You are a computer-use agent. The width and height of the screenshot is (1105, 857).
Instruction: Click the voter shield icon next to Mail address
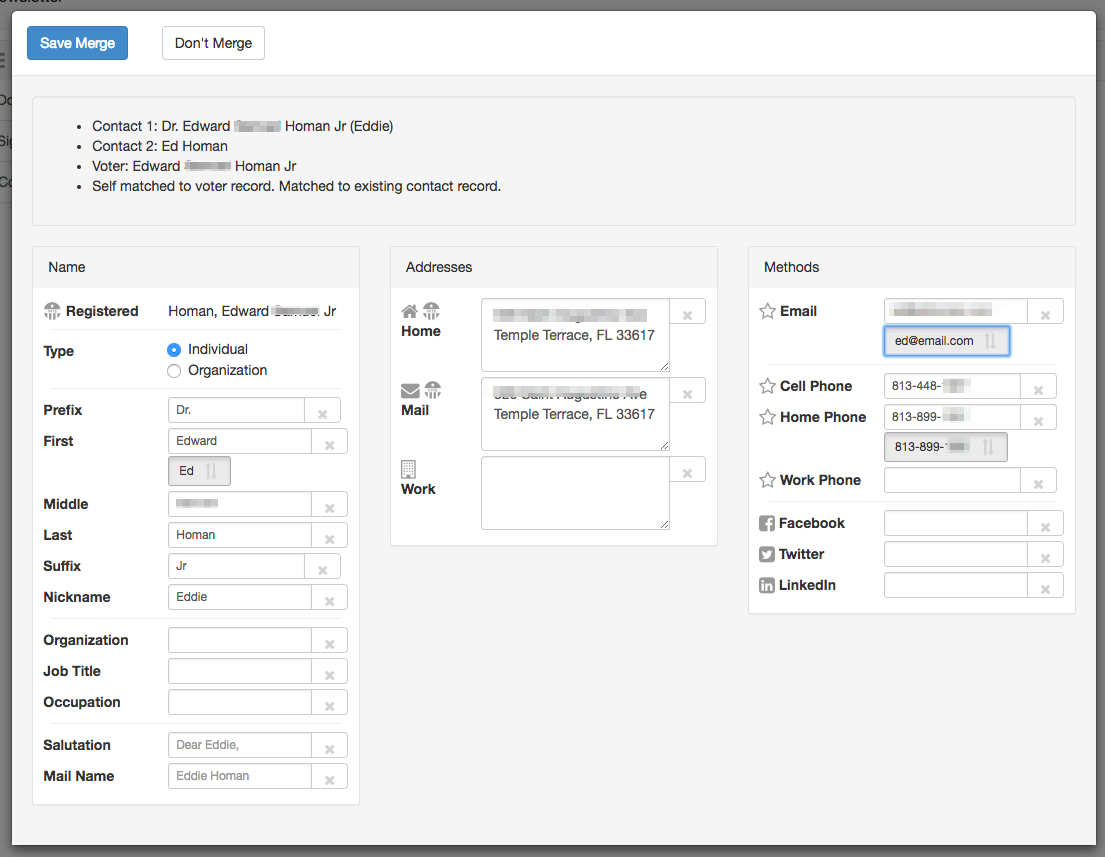[x=432, y=390]
